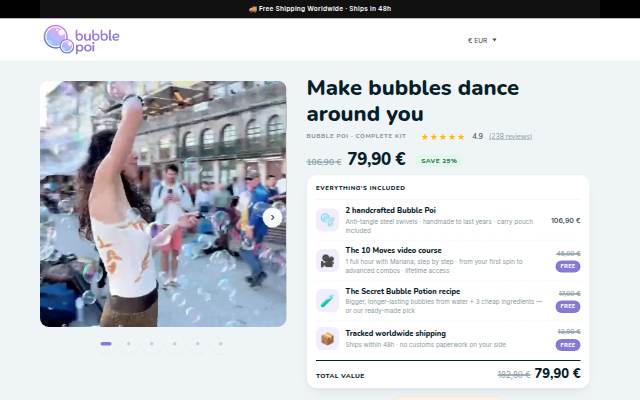
Task: Click the 79,90 € price beside SAVE badge
Action: [376, 159]
